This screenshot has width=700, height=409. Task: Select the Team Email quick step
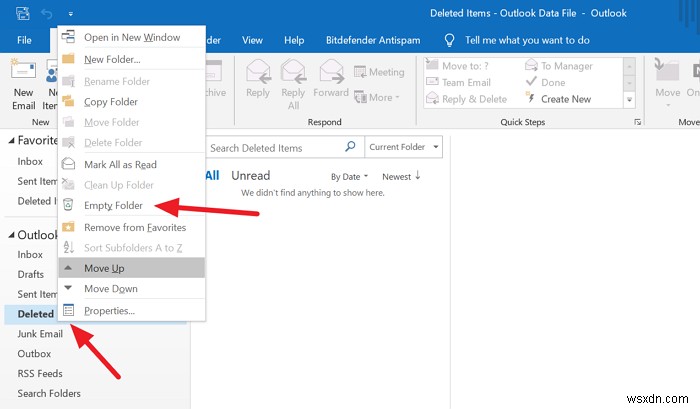(x=458, y=83)
